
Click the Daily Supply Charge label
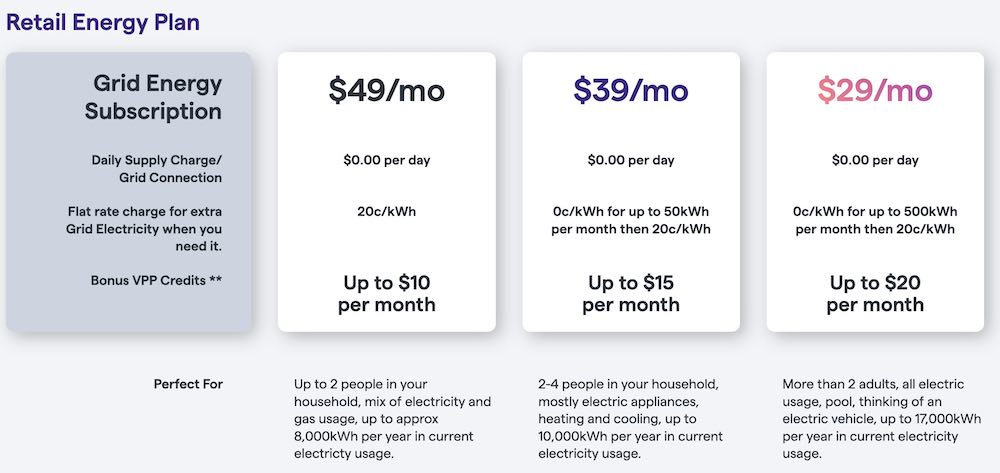pos(157,169)
